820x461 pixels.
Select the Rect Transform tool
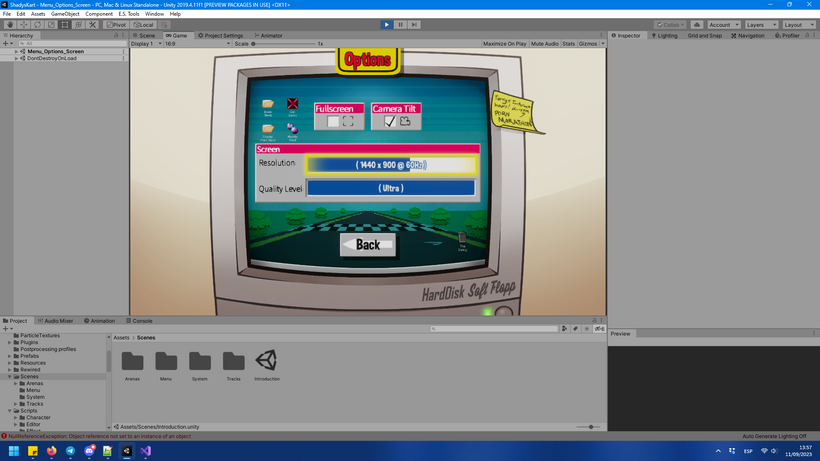65,25
